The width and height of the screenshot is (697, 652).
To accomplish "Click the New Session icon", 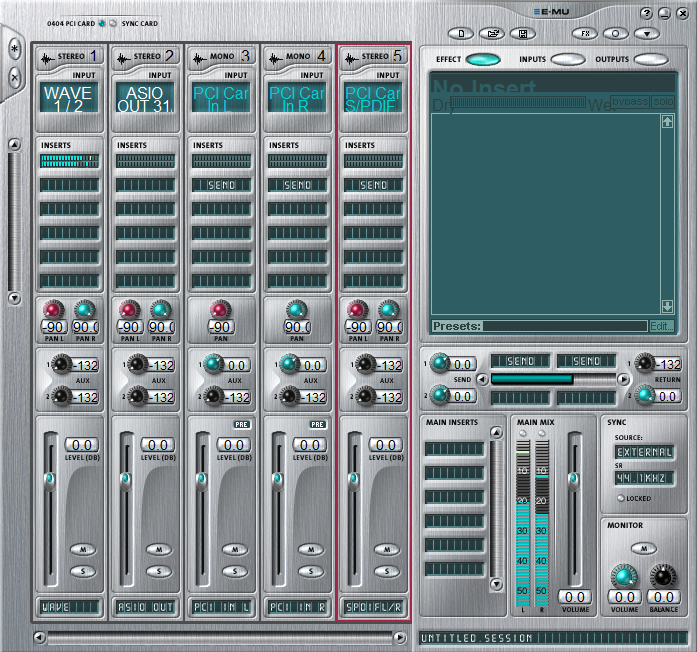I will pos(461,33).
